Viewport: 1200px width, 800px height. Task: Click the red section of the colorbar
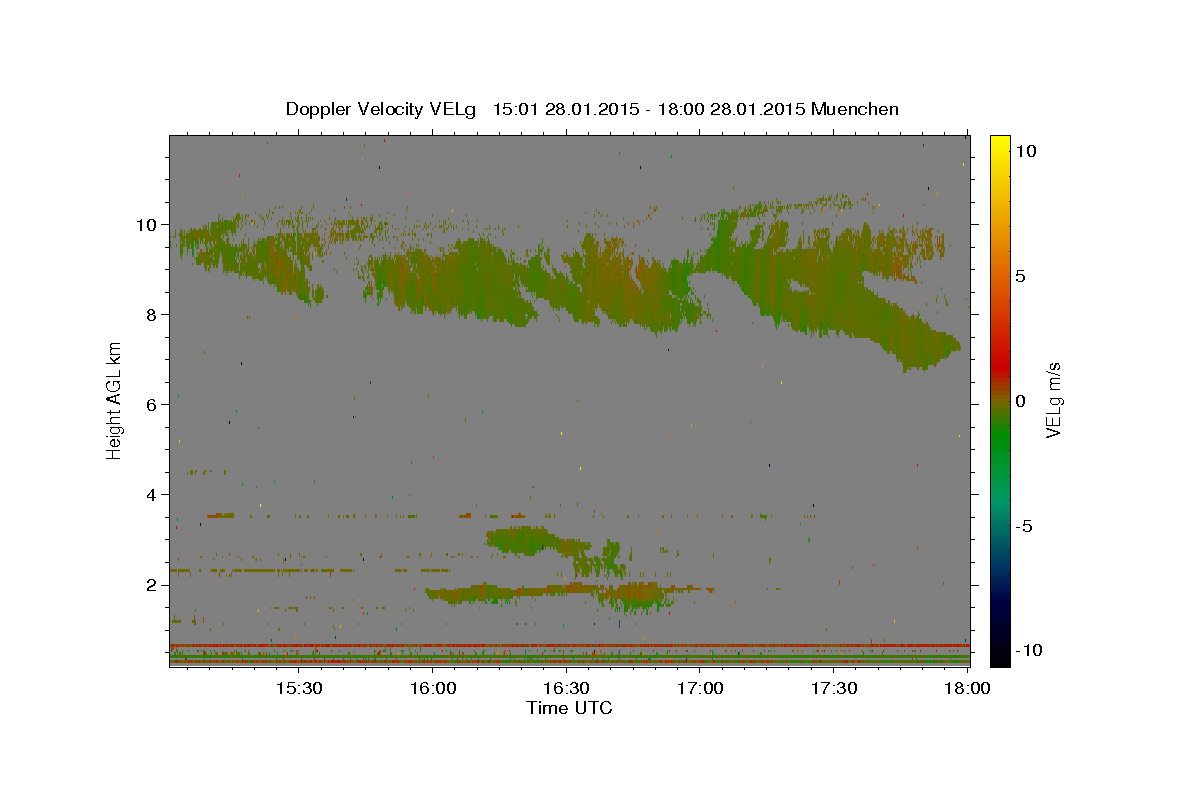[x=1000, y=365]
